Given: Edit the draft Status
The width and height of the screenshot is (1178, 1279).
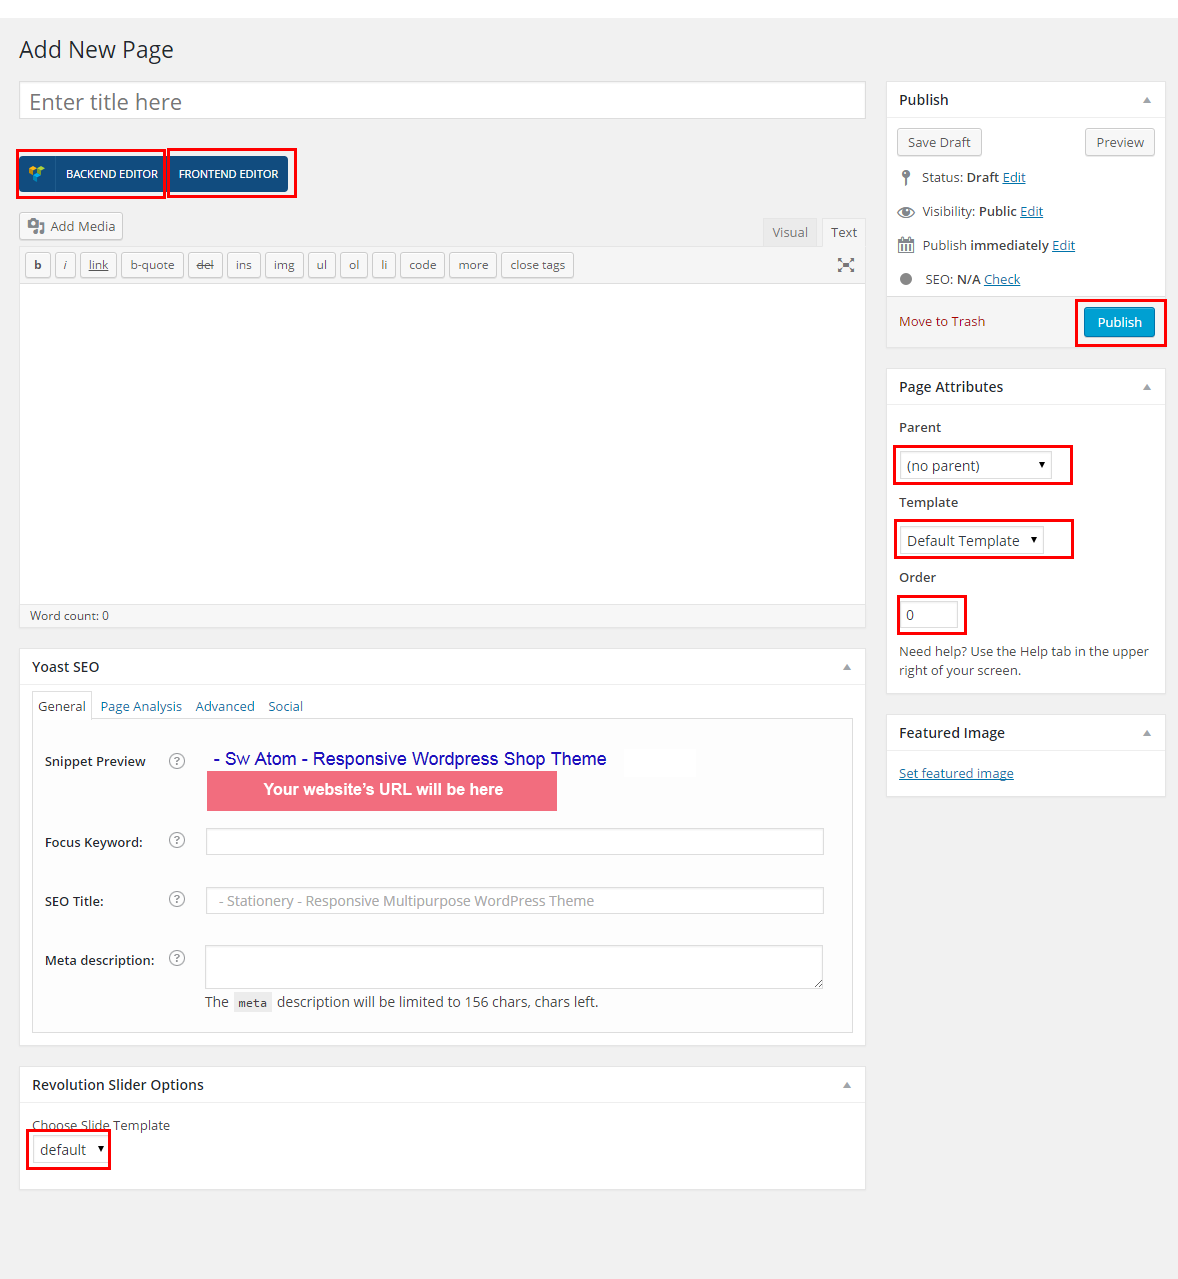Looking at the screenshot, I should (x=1014, y=177).
